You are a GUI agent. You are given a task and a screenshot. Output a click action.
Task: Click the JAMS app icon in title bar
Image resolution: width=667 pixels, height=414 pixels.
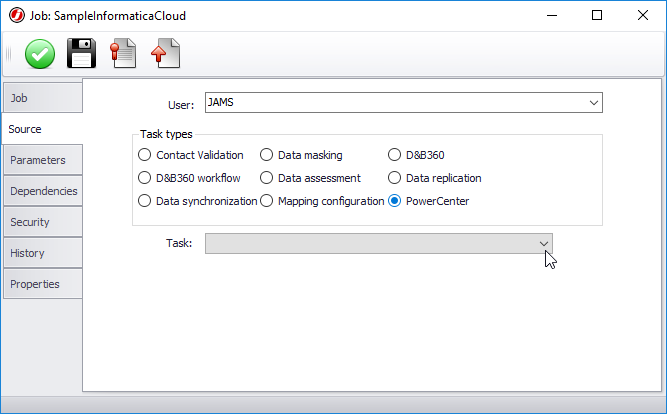click(17, 16)
